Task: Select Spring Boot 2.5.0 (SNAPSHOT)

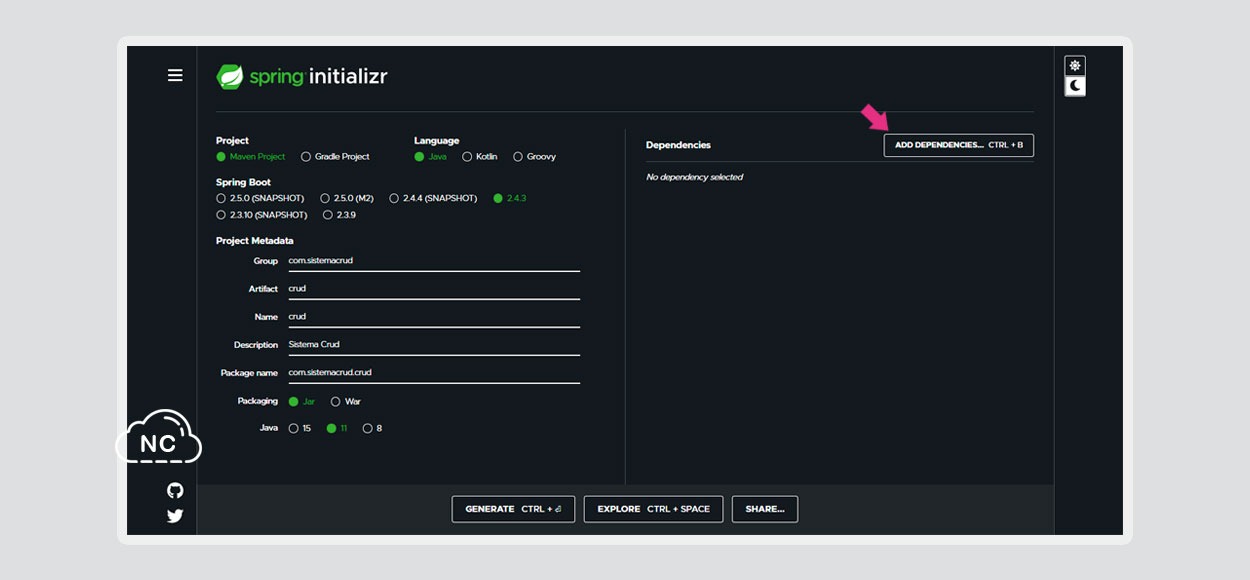Action: coord(260,198)
